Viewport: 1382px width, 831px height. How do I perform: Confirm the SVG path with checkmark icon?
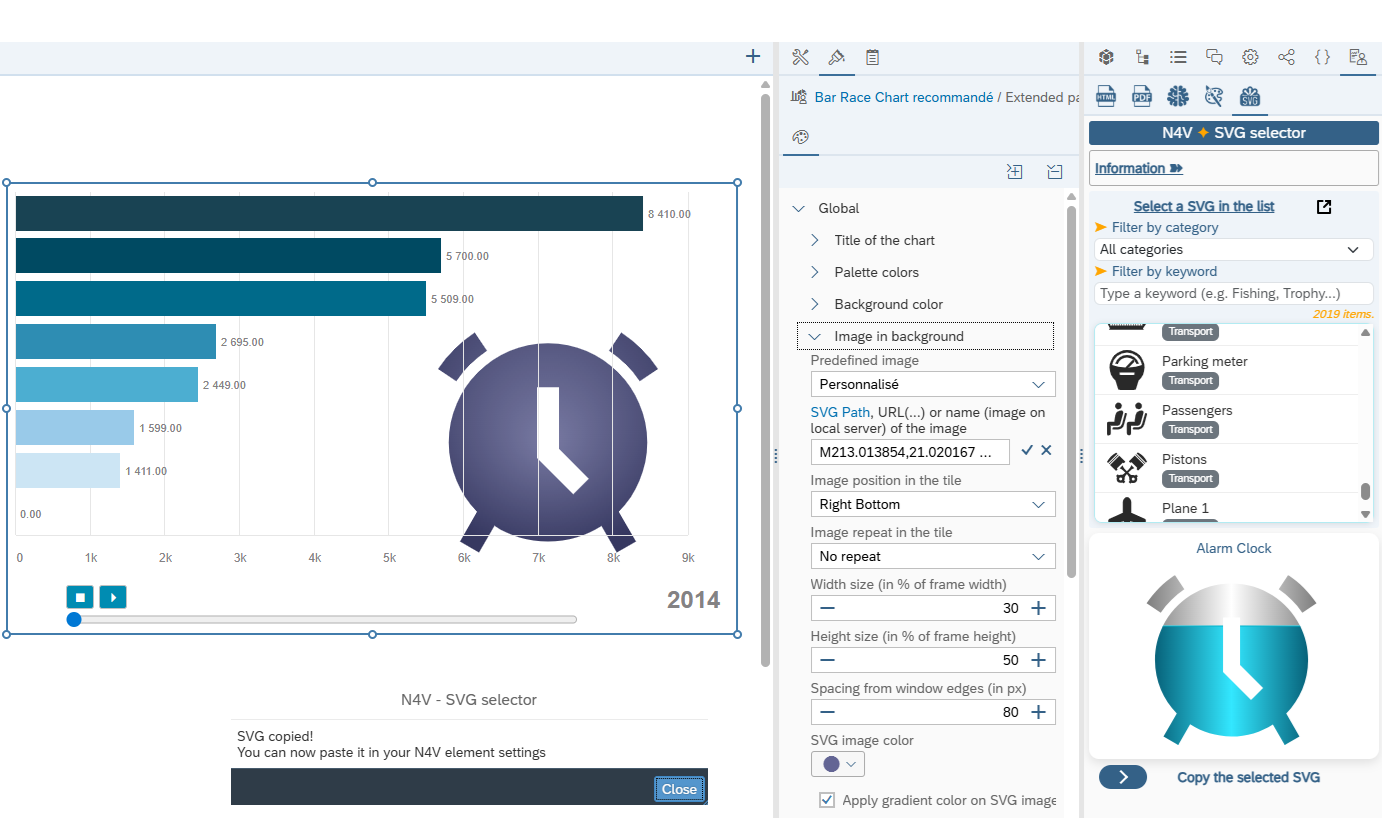point(1027,451)
